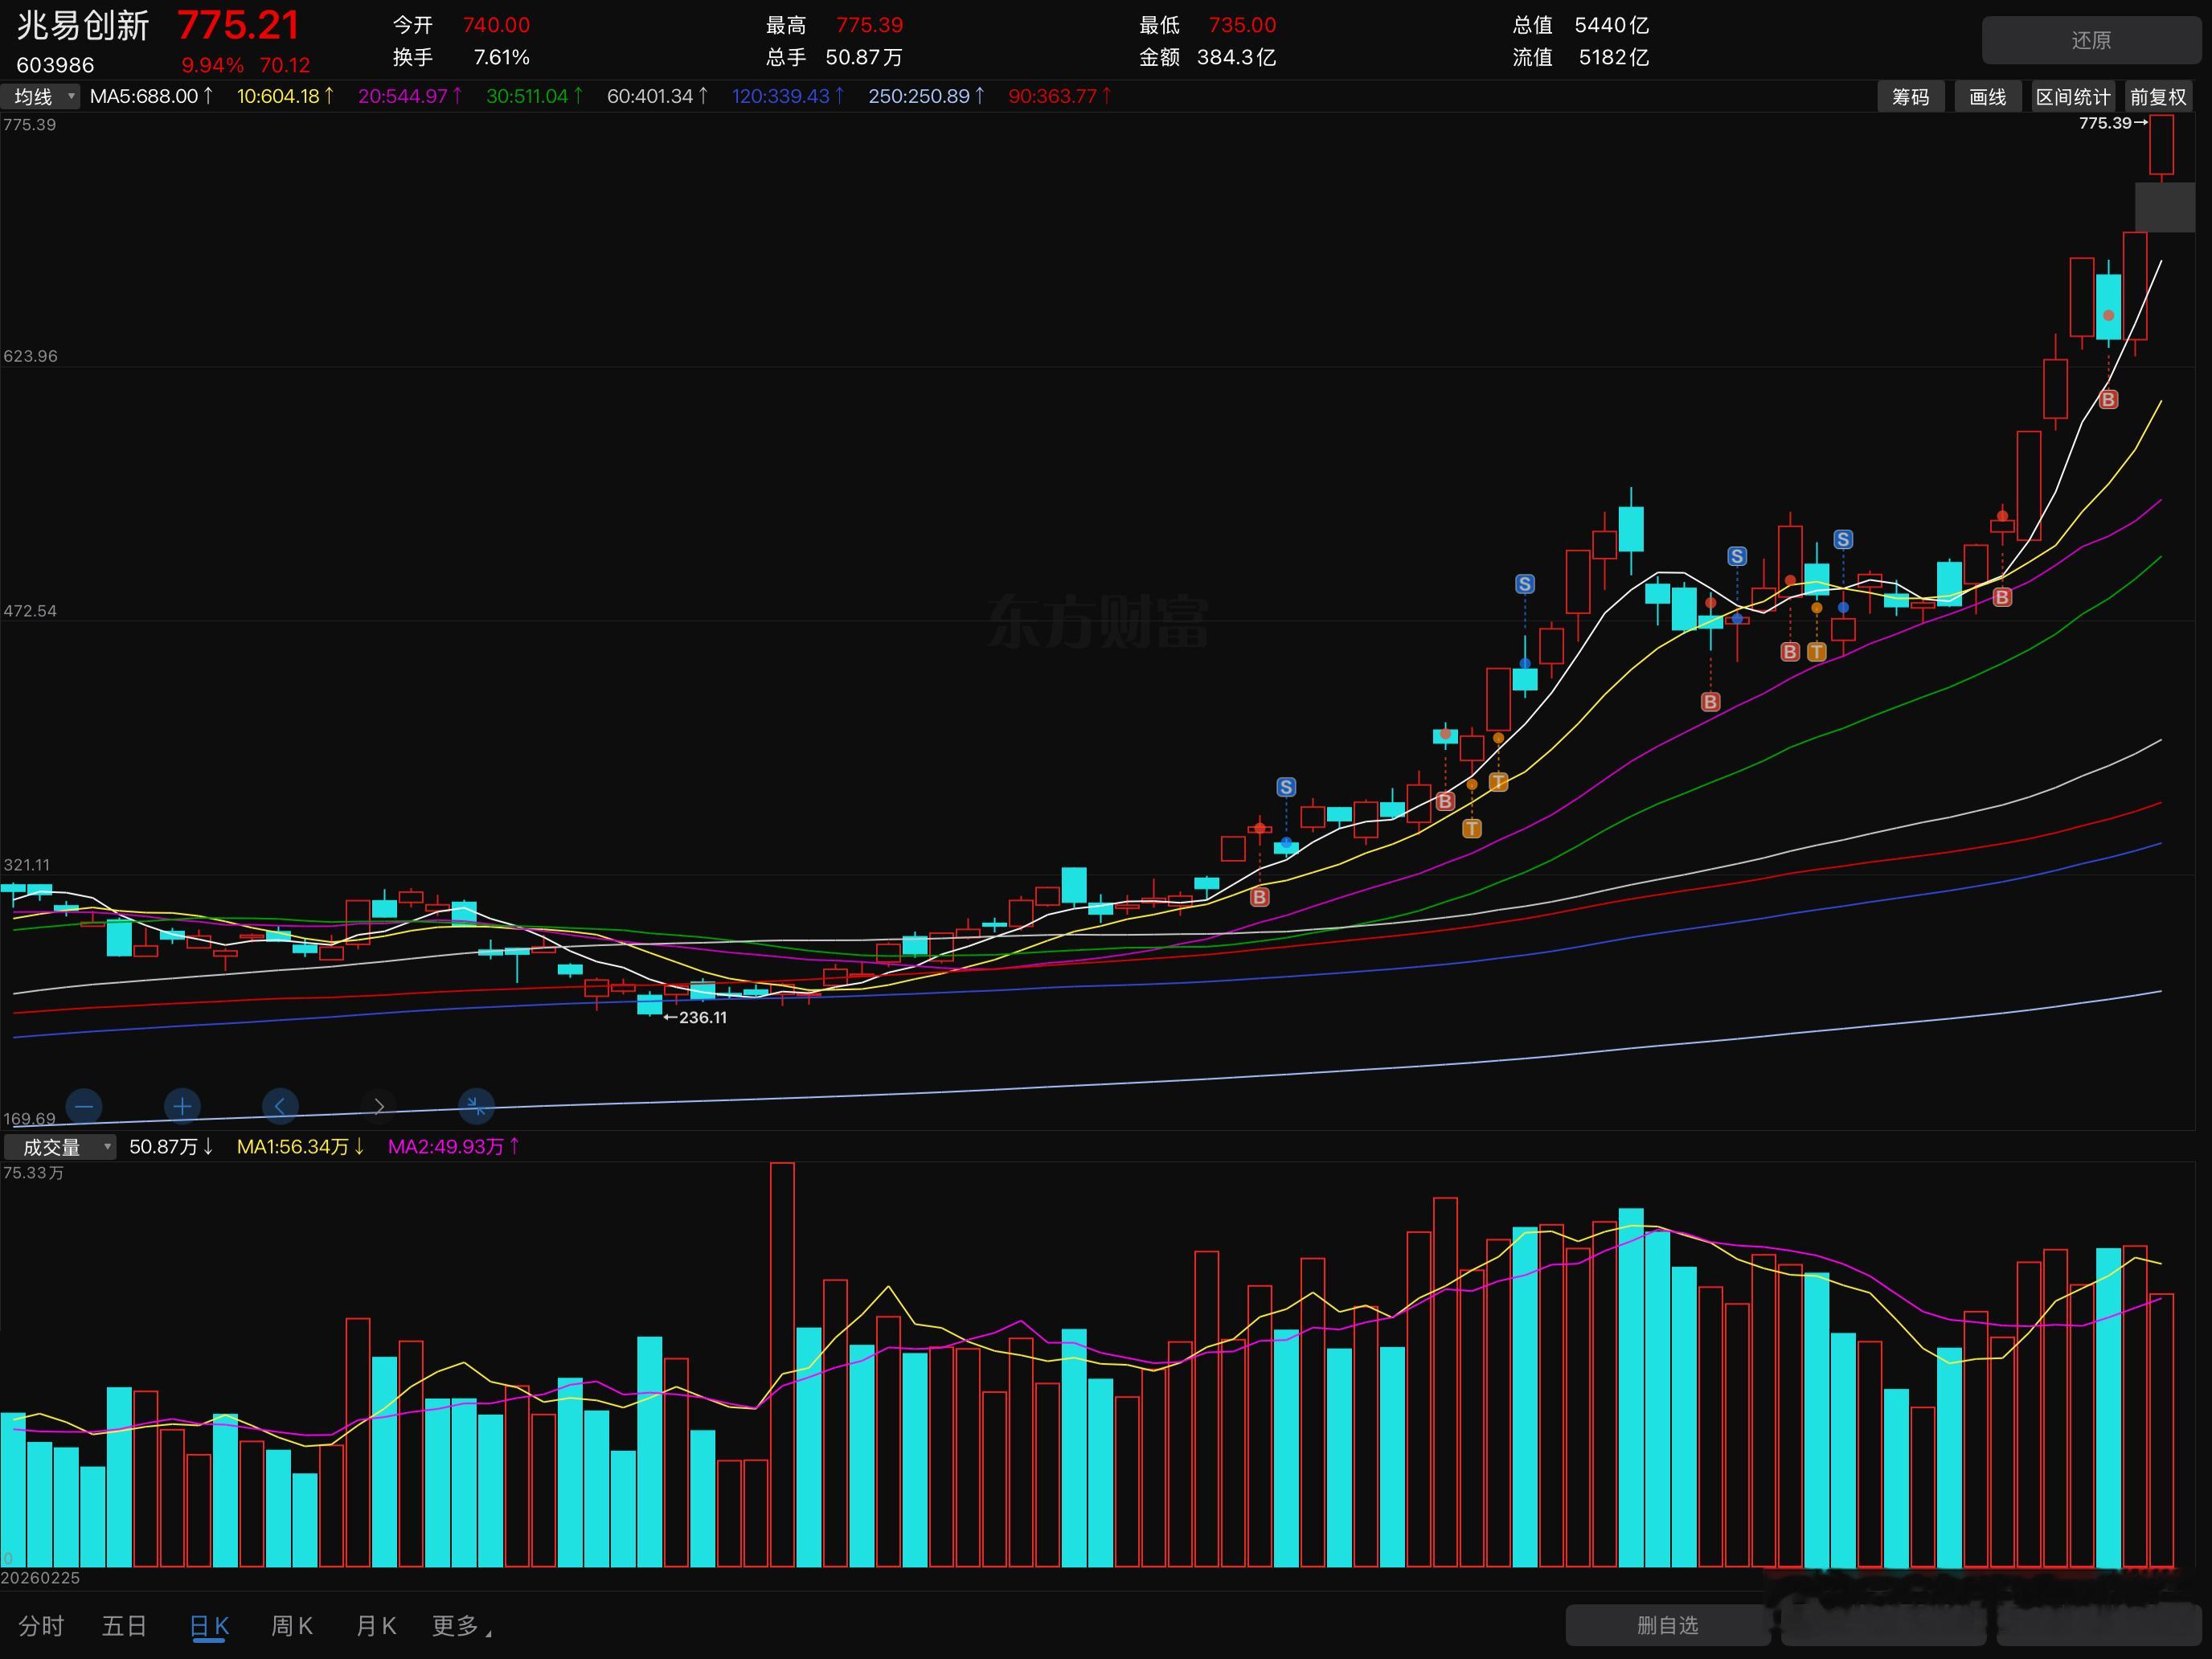
Task: Tap the leftmost red B buy marker
Action: click(1260, 897)
